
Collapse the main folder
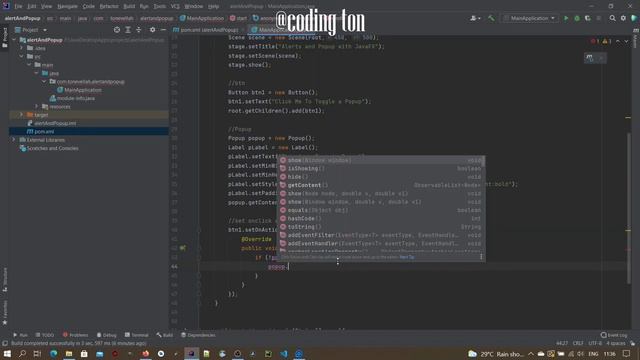[29, 64]
